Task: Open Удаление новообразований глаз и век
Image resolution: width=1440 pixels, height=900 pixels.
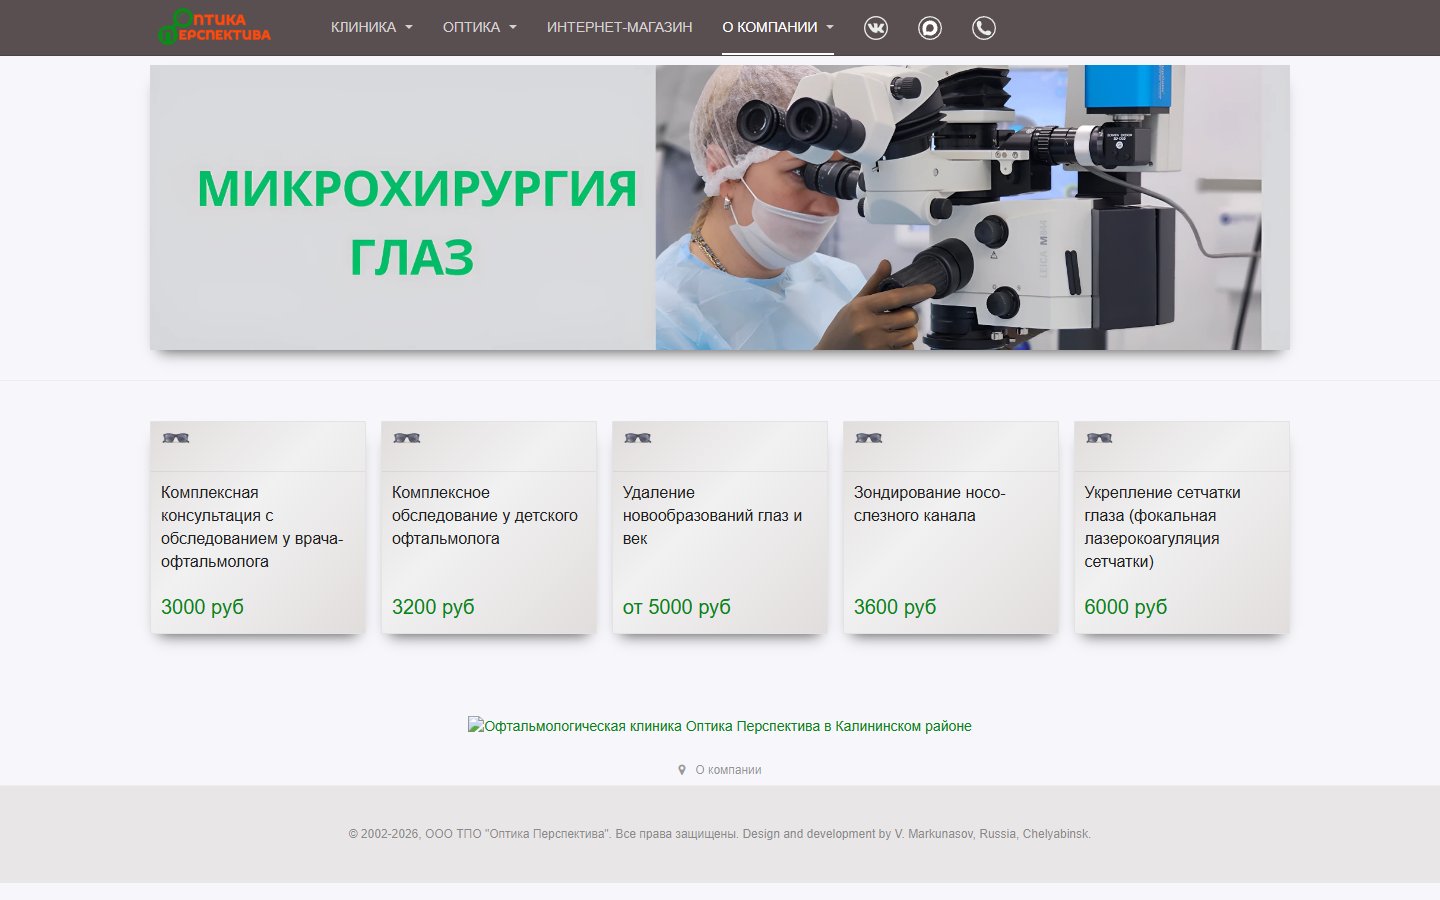Action: [x=712, y=516]
